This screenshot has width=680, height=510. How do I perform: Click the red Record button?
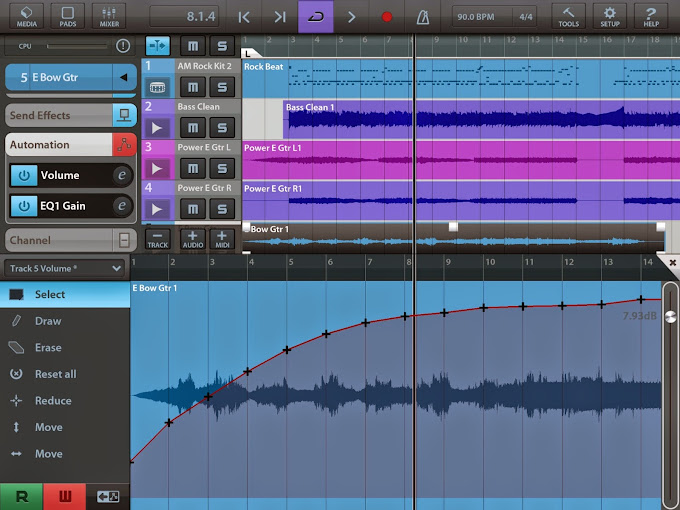[x=387, y=17]
